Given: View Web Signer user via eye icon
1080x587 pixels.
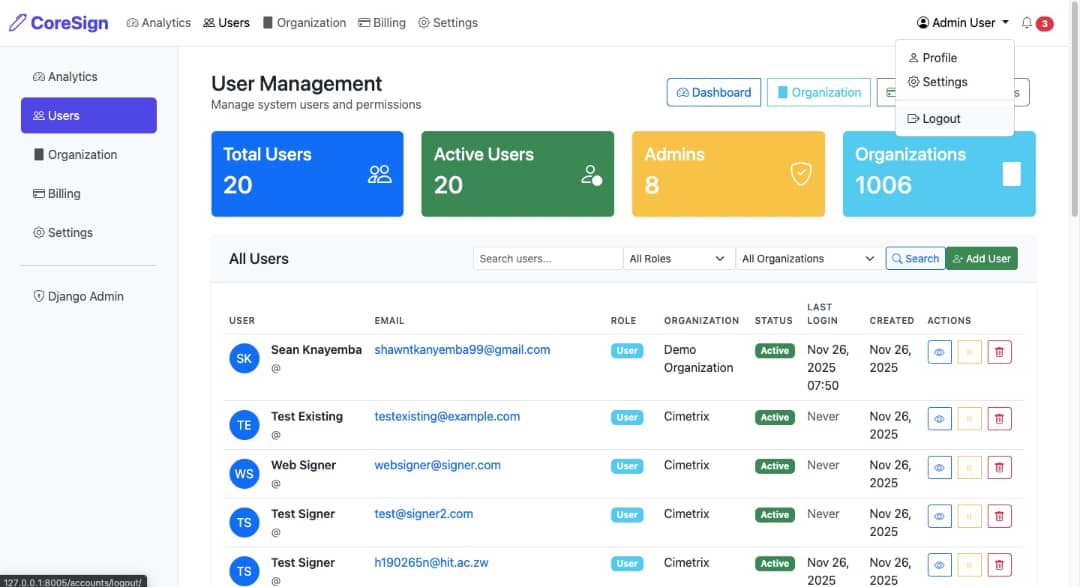Looking at the screenshot, I should (x=939, y=468).
